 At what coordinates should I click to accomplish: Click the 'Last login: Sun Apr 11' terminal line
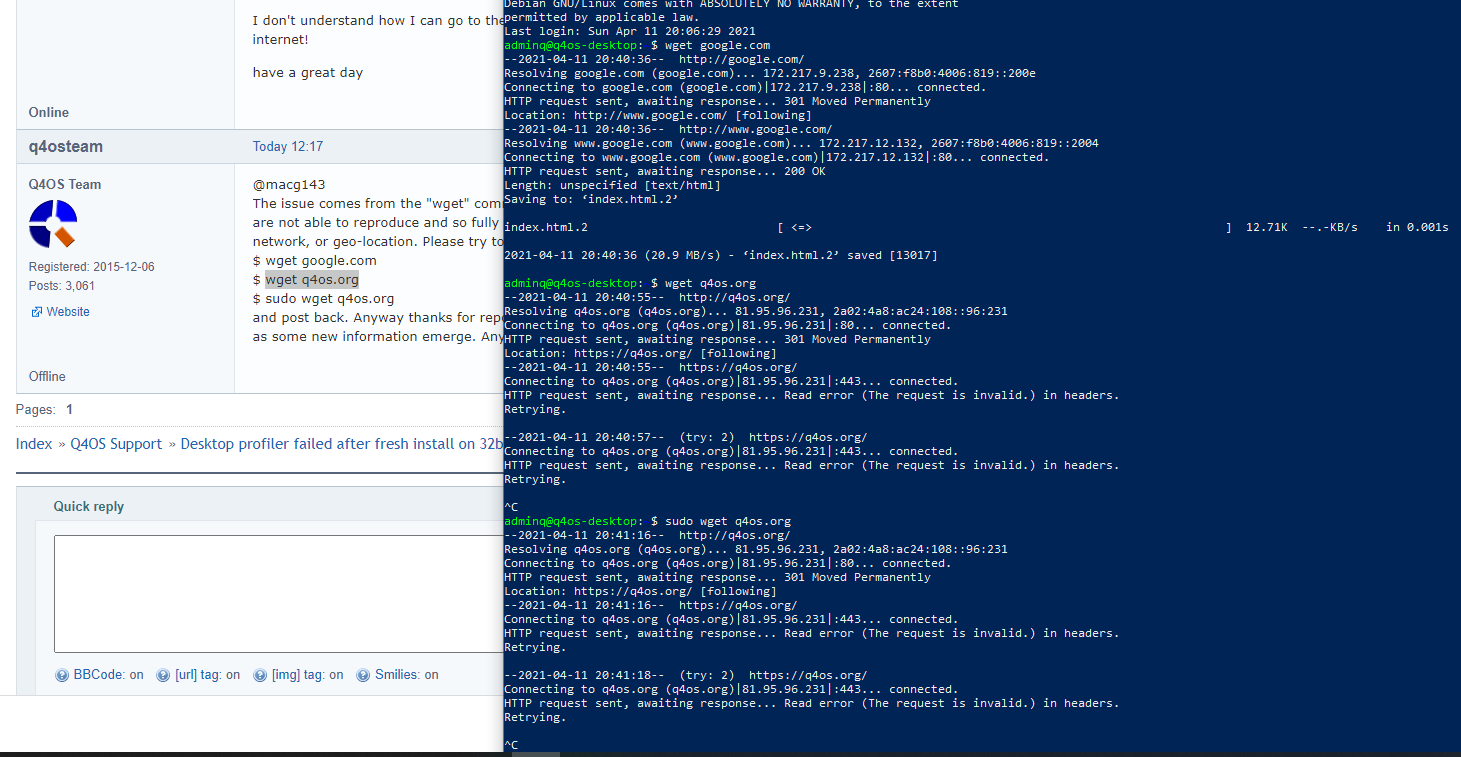coord(630,31)
